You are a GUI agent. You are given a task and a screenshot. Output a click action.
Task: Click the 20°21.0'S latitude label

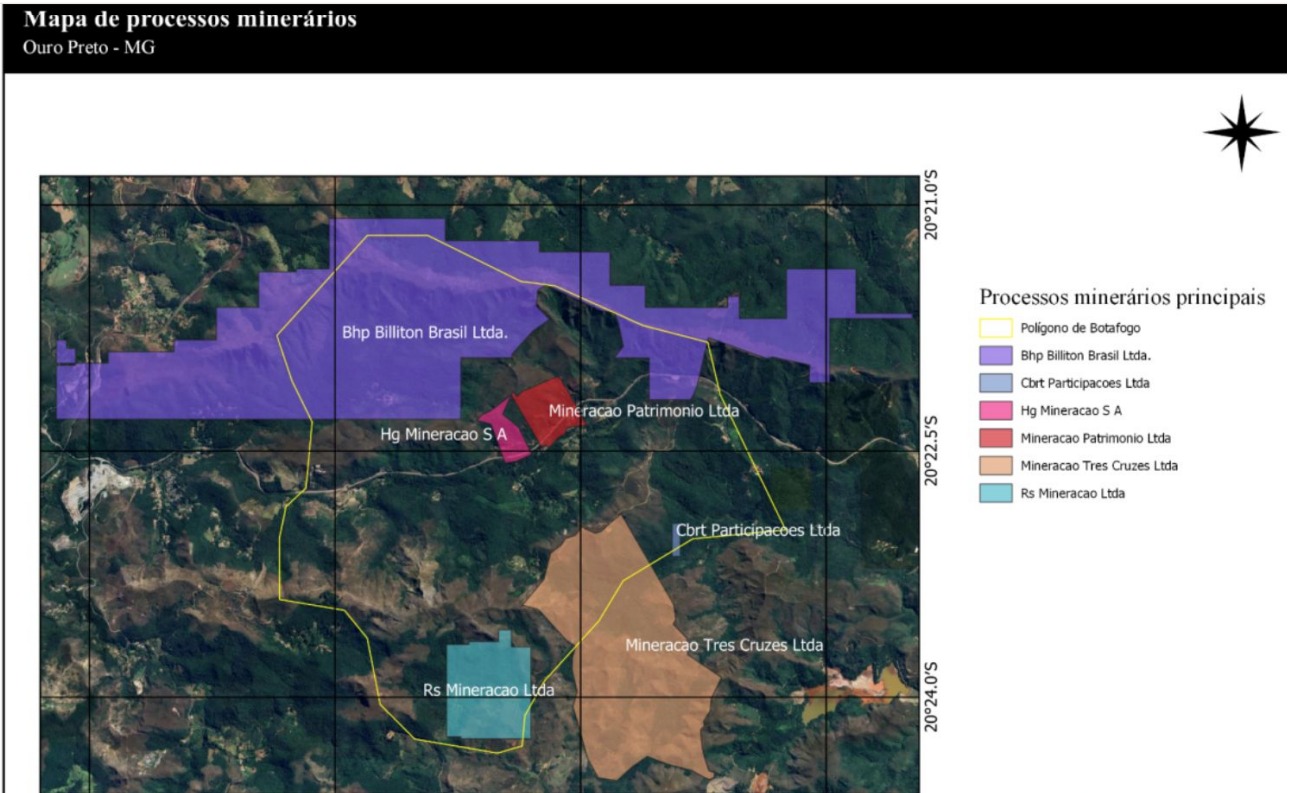click(x=935, y=205)
